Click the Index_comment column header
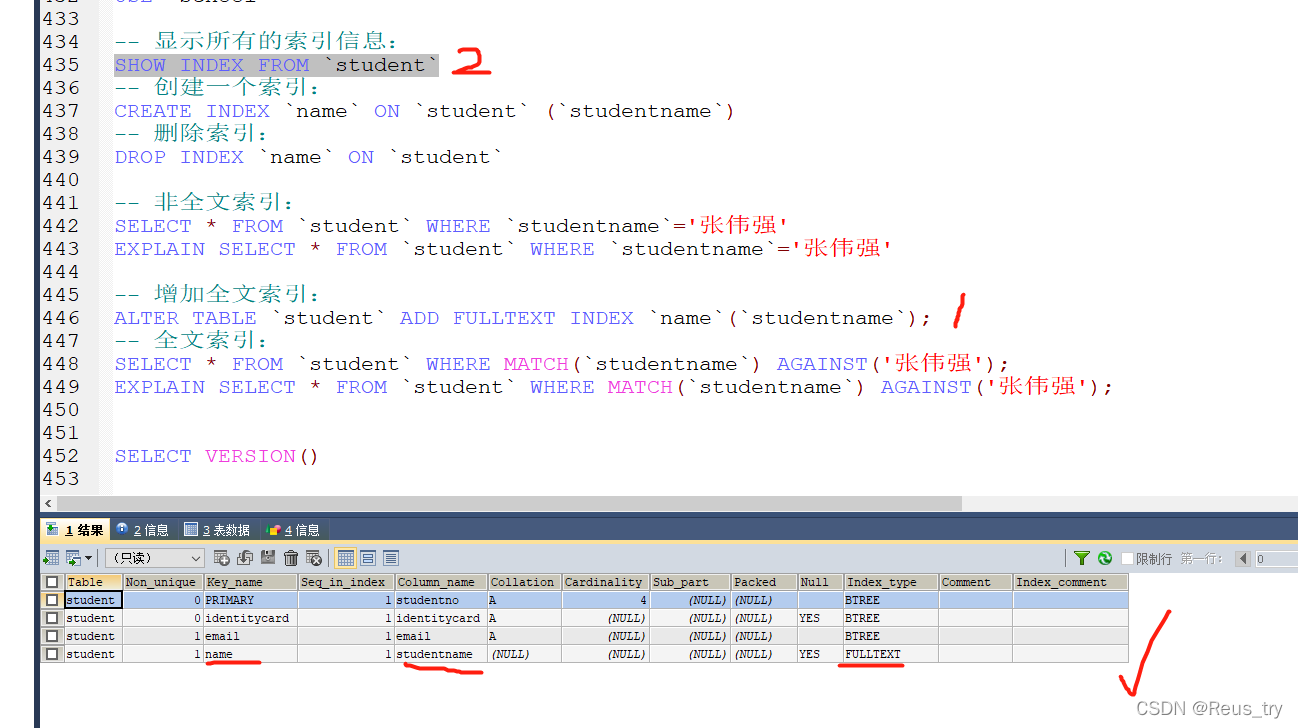 (x=1070, y=582)
